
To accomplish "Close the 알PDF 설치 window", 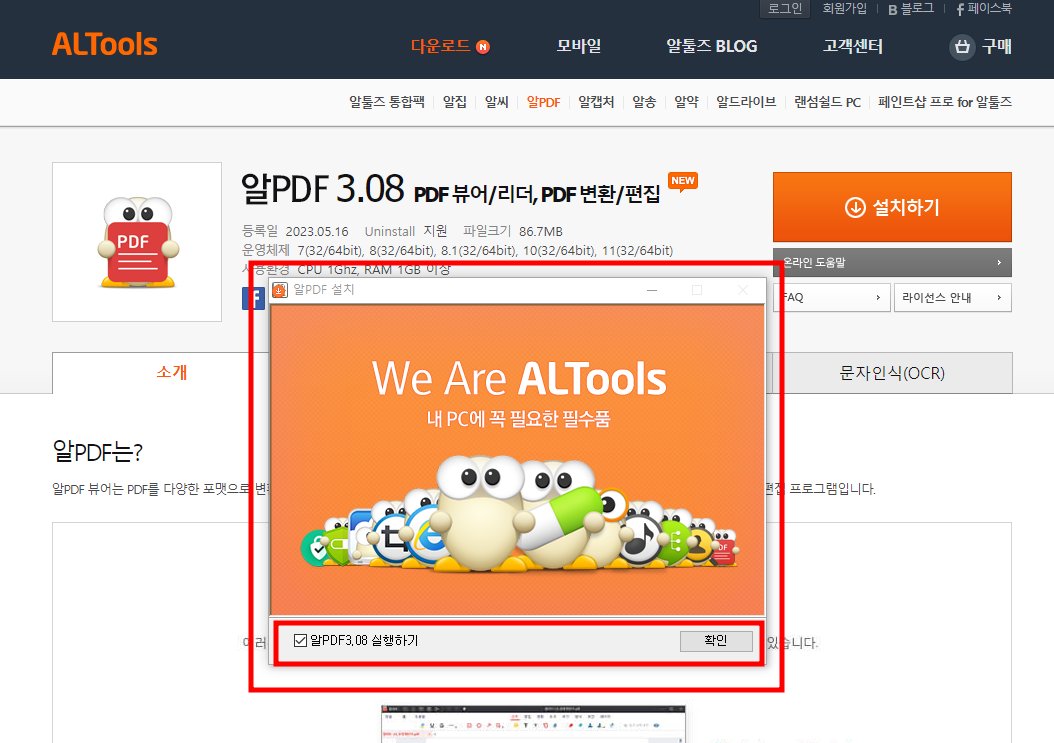I will click(x=742, y=290).
